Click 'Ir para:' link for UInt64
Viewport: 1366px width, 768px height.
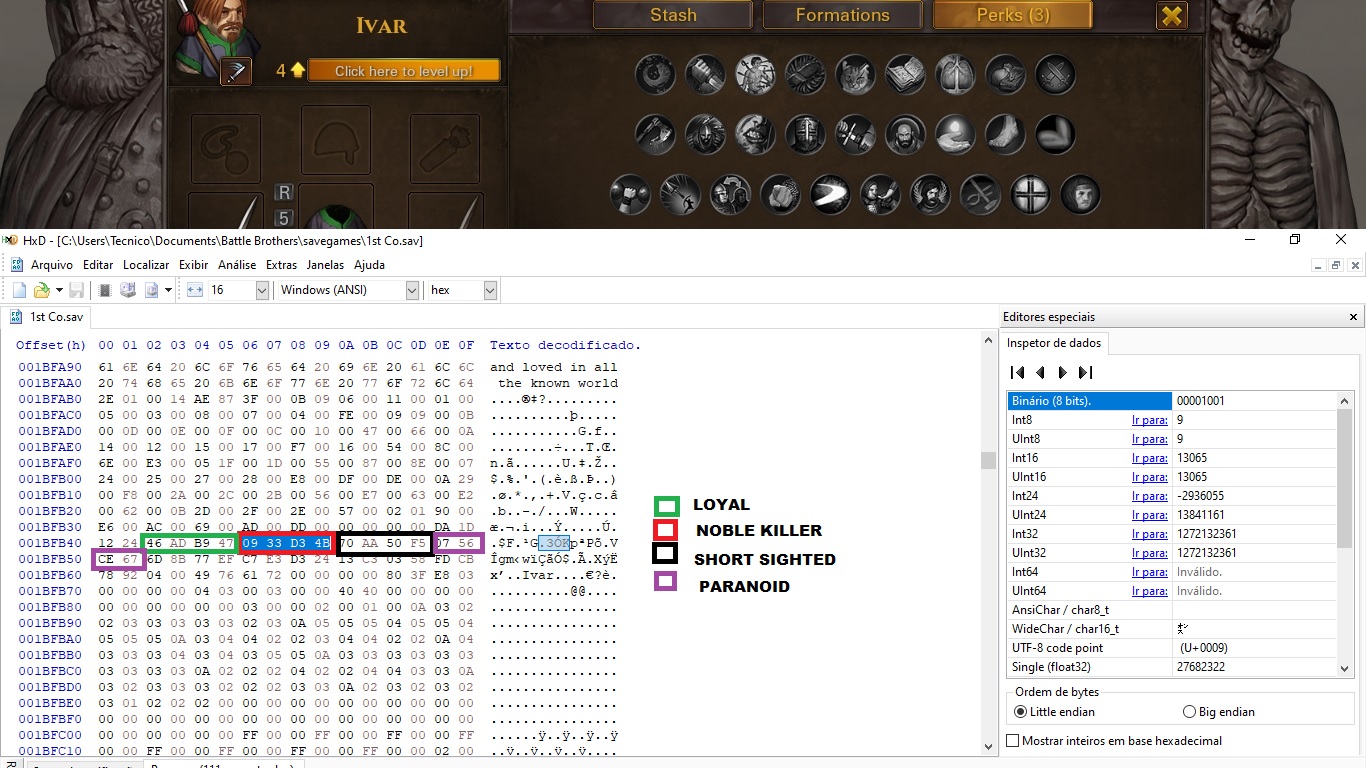coord(1149,591)
